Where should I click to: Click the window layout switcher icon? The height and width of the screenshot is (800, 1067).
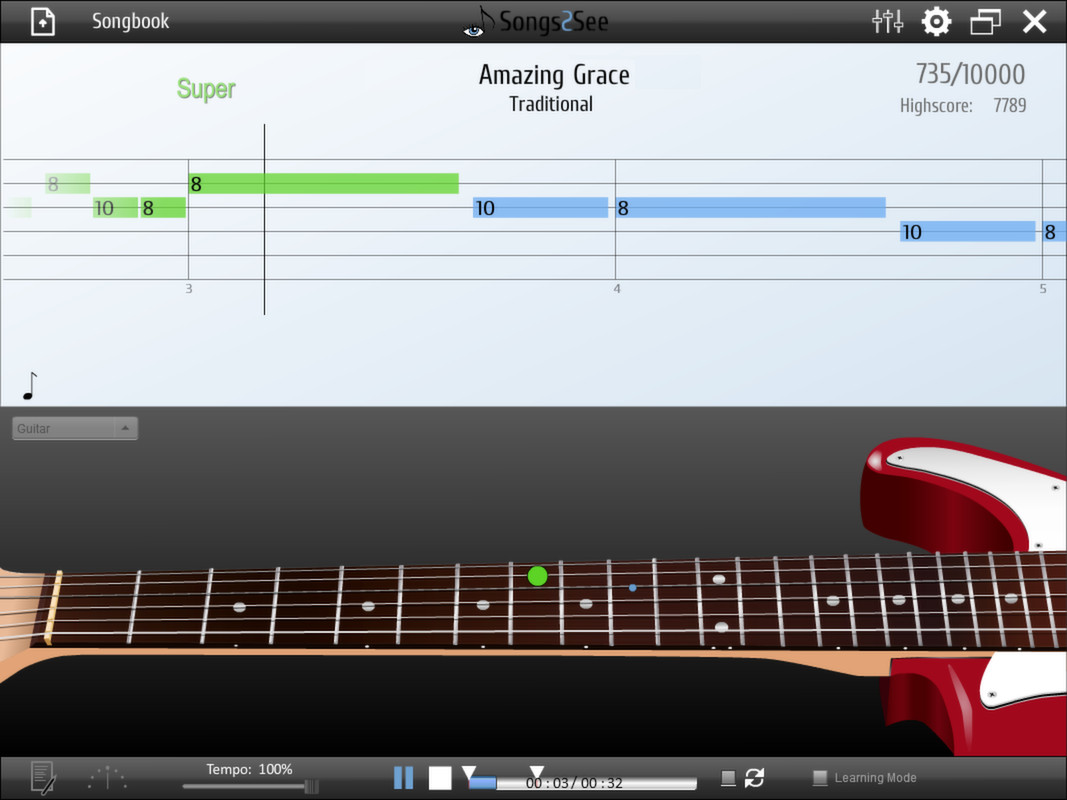tap(985, 20)
